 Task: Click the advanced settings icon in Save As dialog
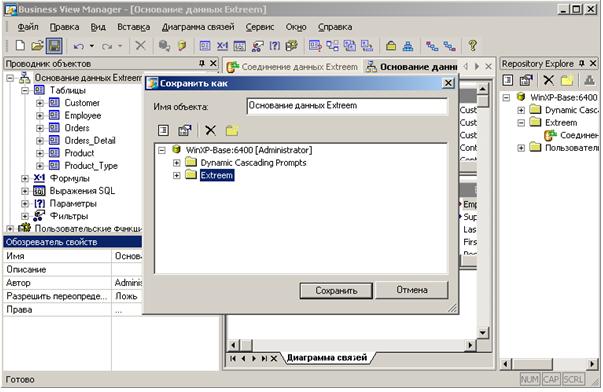[185, 130]
